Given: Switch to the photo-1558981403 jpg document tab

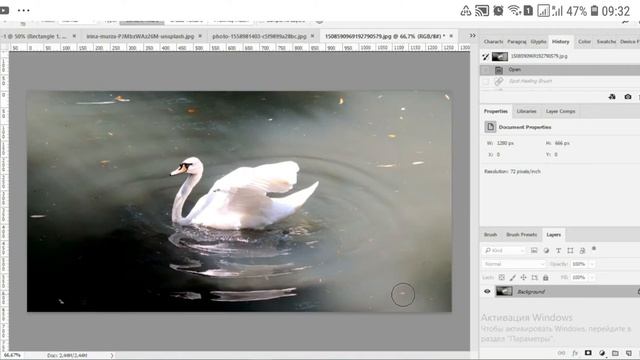Looking at the screenshot, I should coord(259,36).
